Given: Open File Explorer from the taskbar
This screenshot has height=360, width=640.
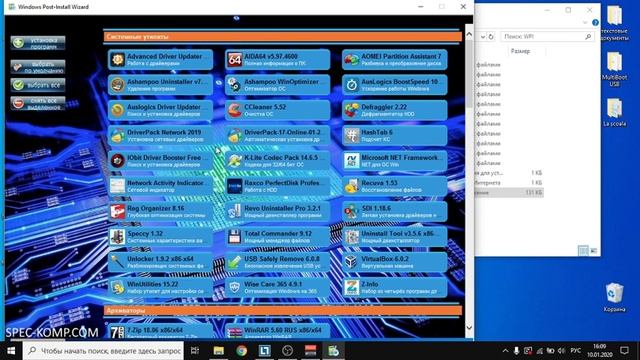Looking at the screenshot, I should [x=218, y=351].
